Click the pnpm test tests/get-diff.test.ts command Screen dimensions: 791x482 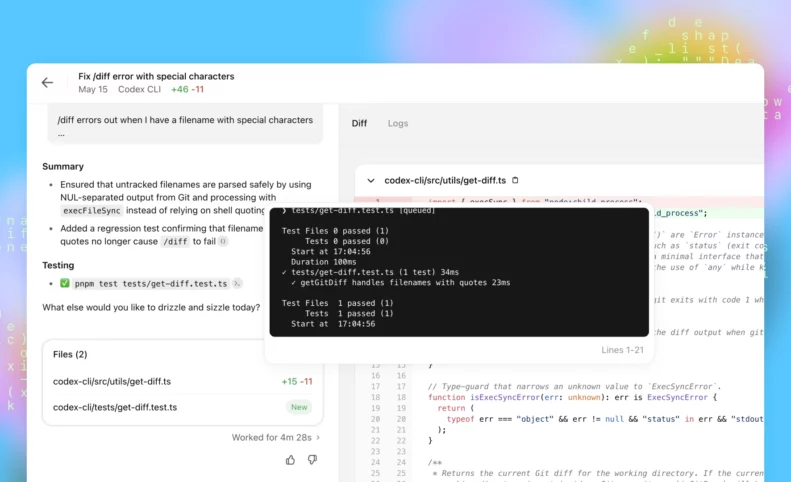151,284
